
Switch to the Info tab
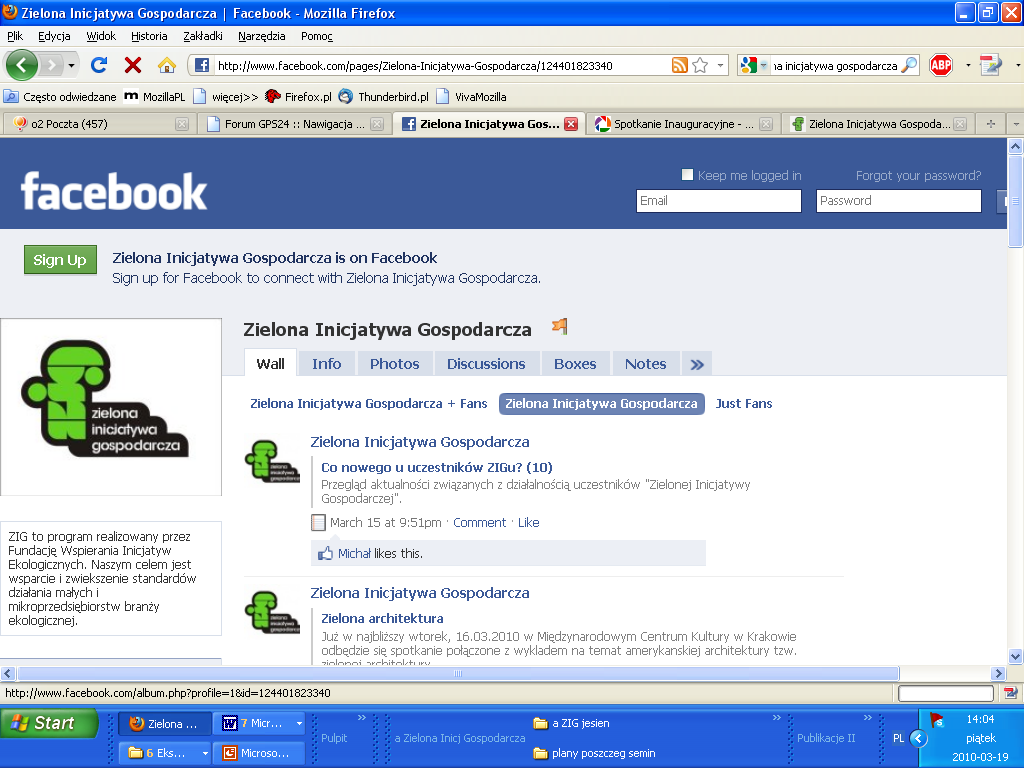coord(327,364)
